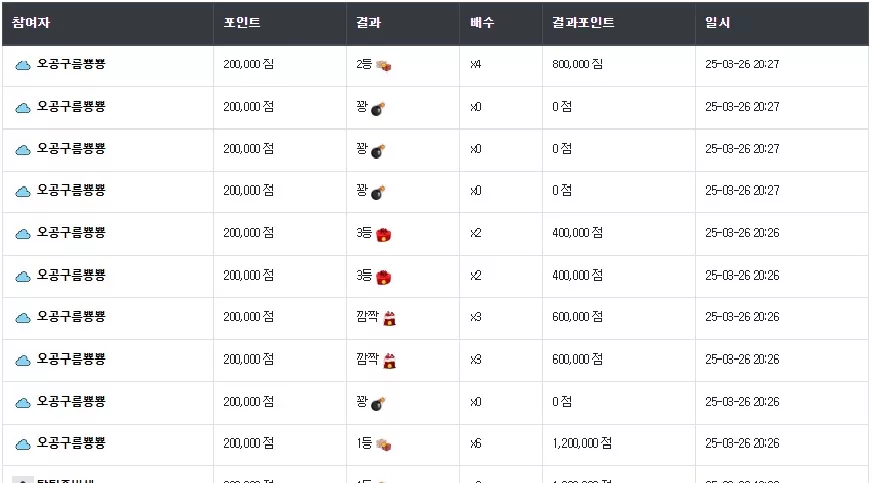This screenshot has height=483, width=872.
Task: Sort by the 일시 date column header
Action: (x=717, y=23)
